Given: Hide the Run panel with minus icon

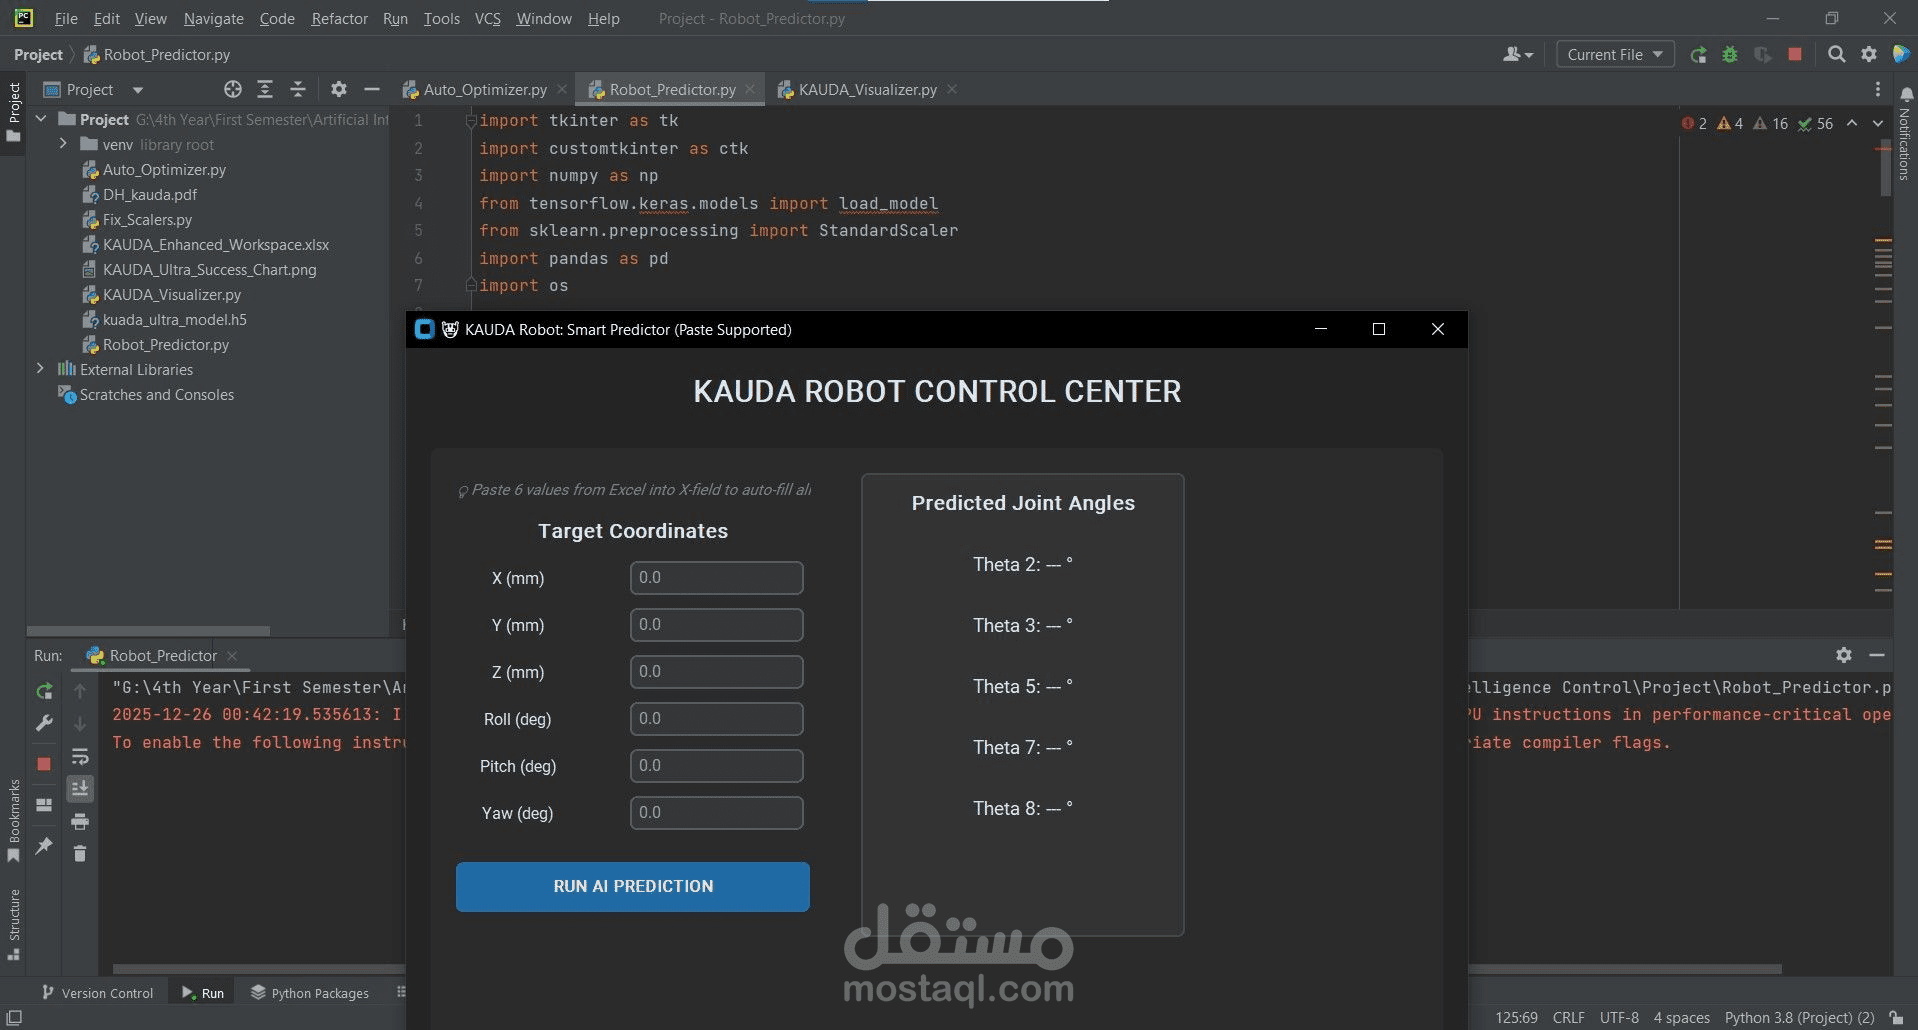Looking at the screenshot, I should [1877, 655].
